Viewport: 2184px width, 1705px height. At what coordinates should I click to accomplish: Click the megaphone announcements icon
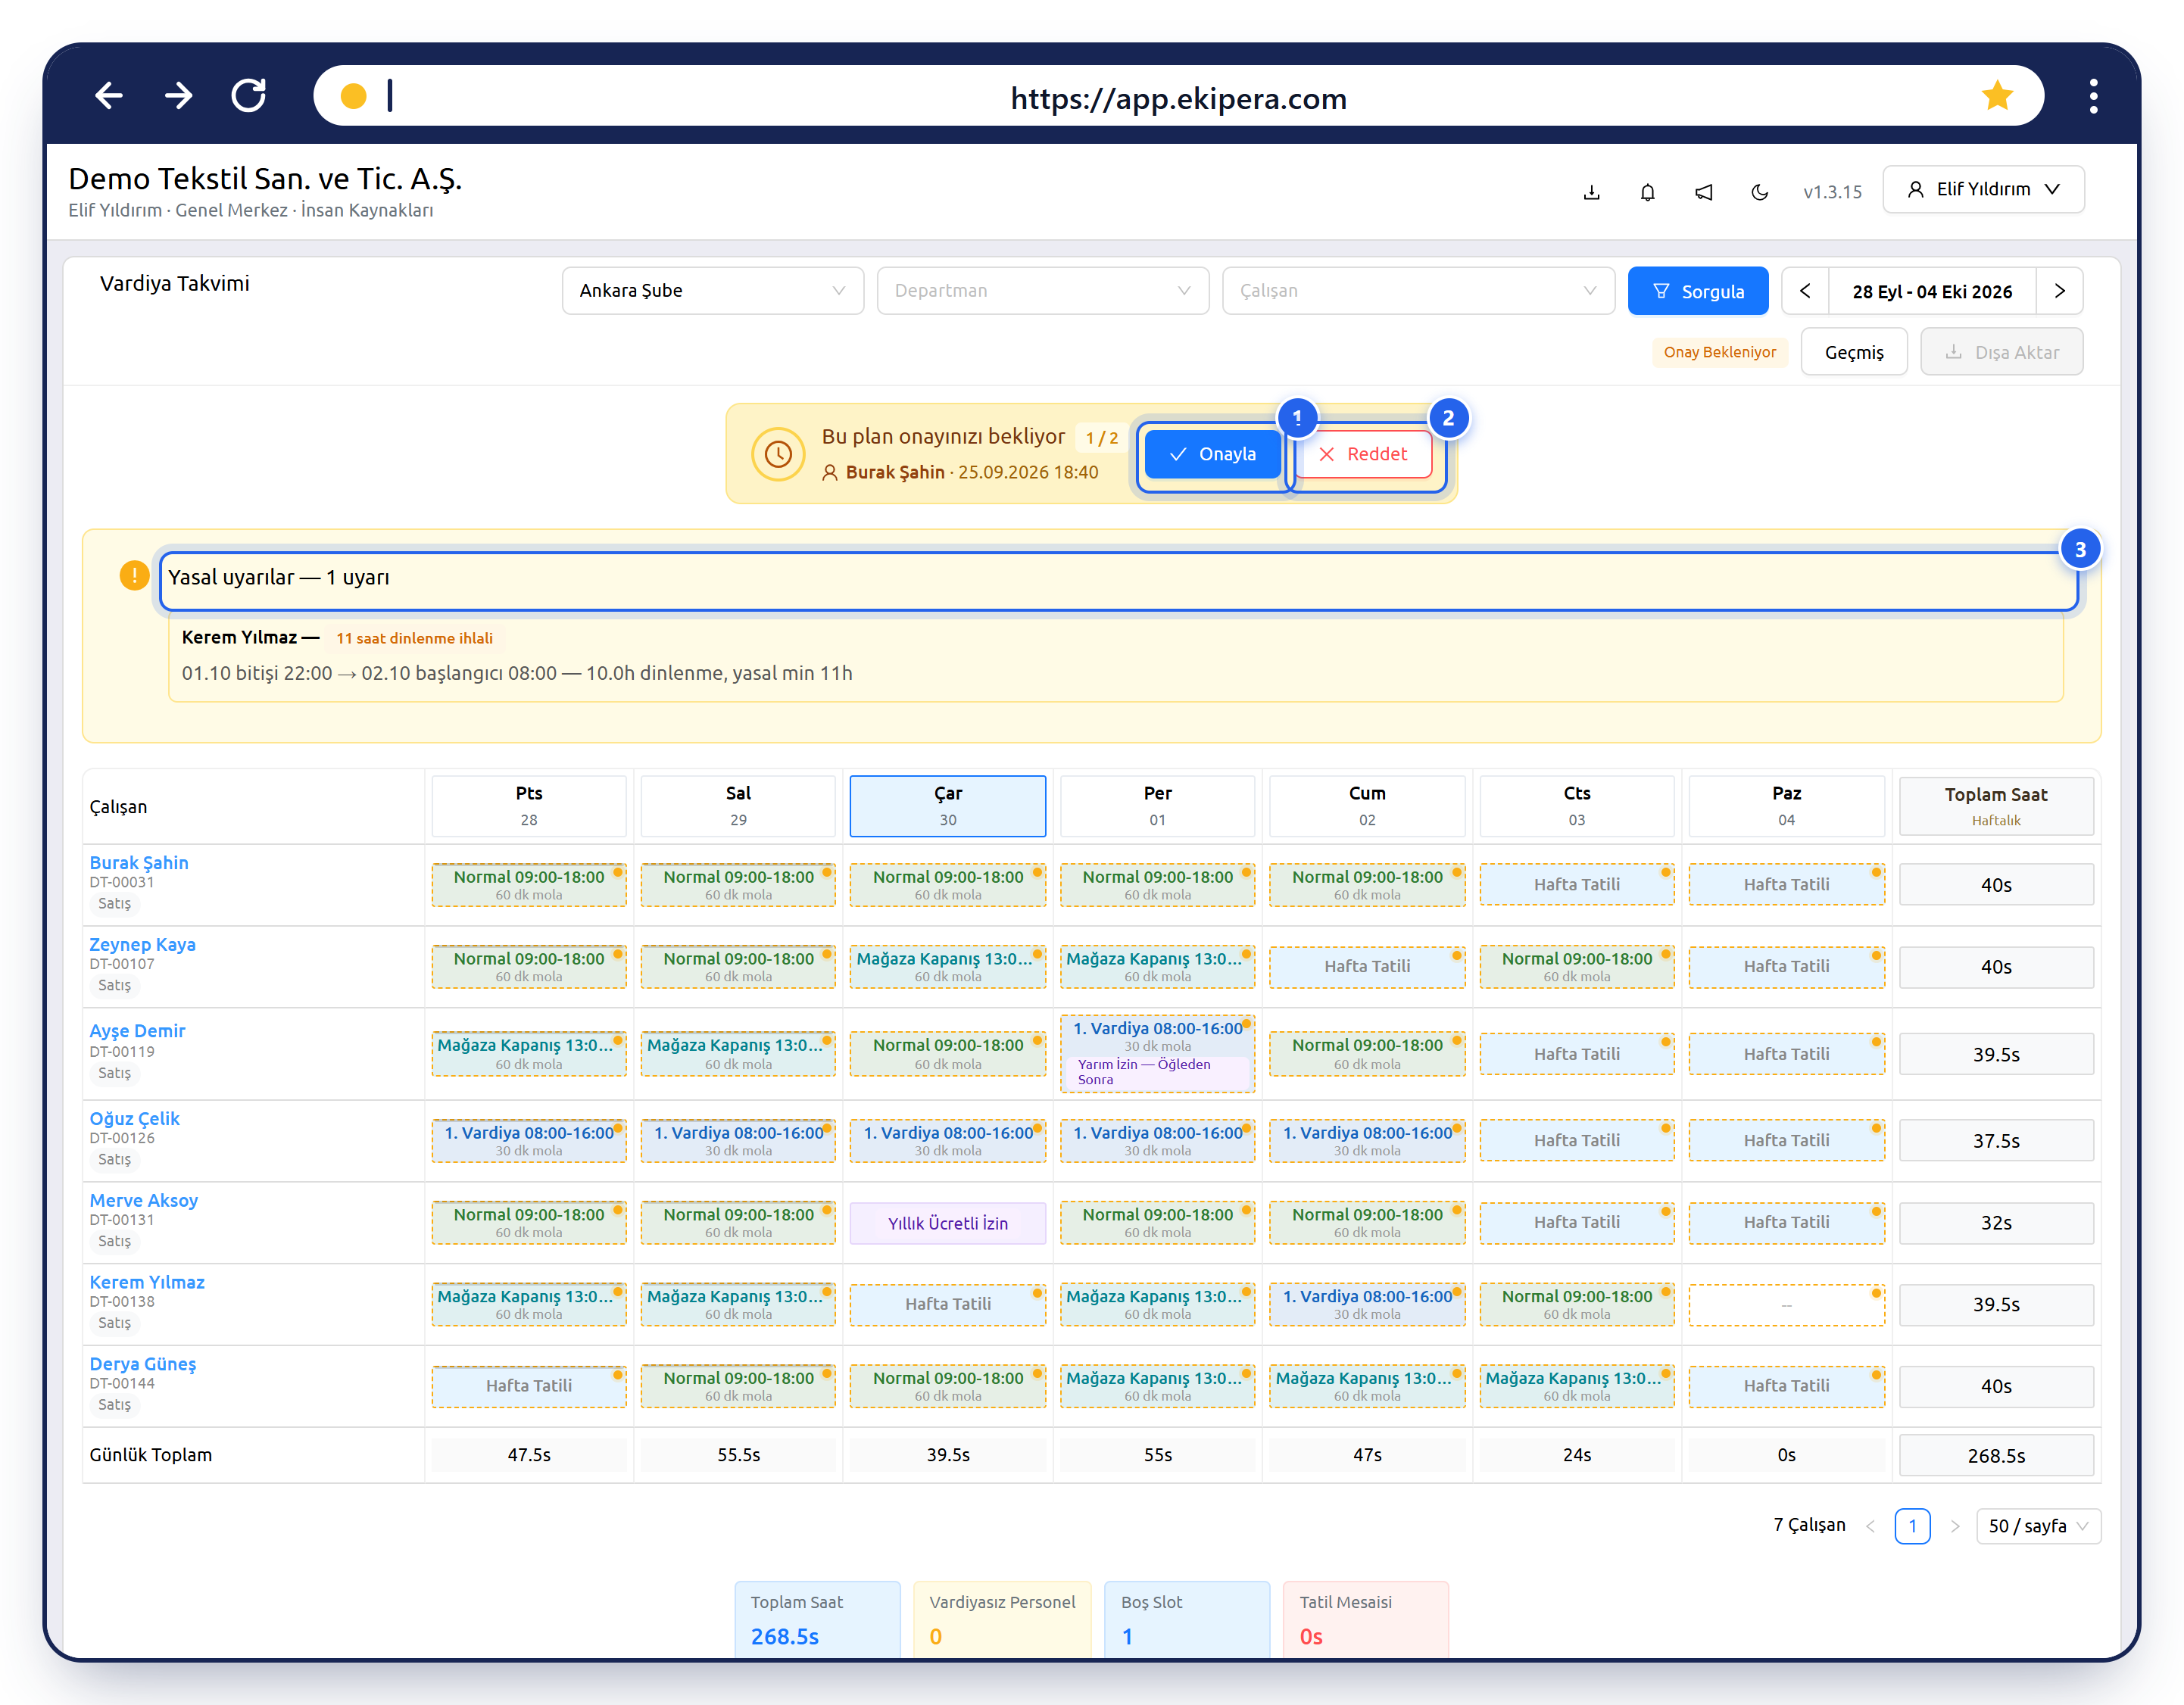coord(1703,191)
